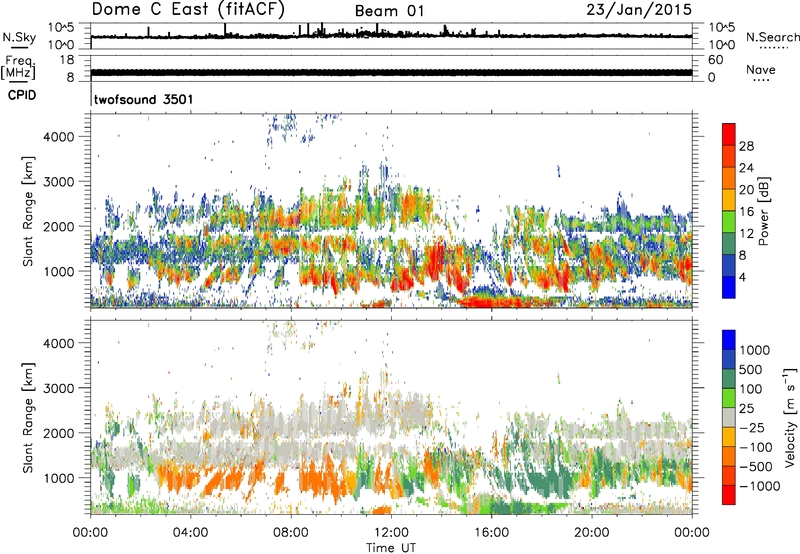Click the '3000' tick of the velocity panel
The image size is (800, 554).
pos(58,388)
